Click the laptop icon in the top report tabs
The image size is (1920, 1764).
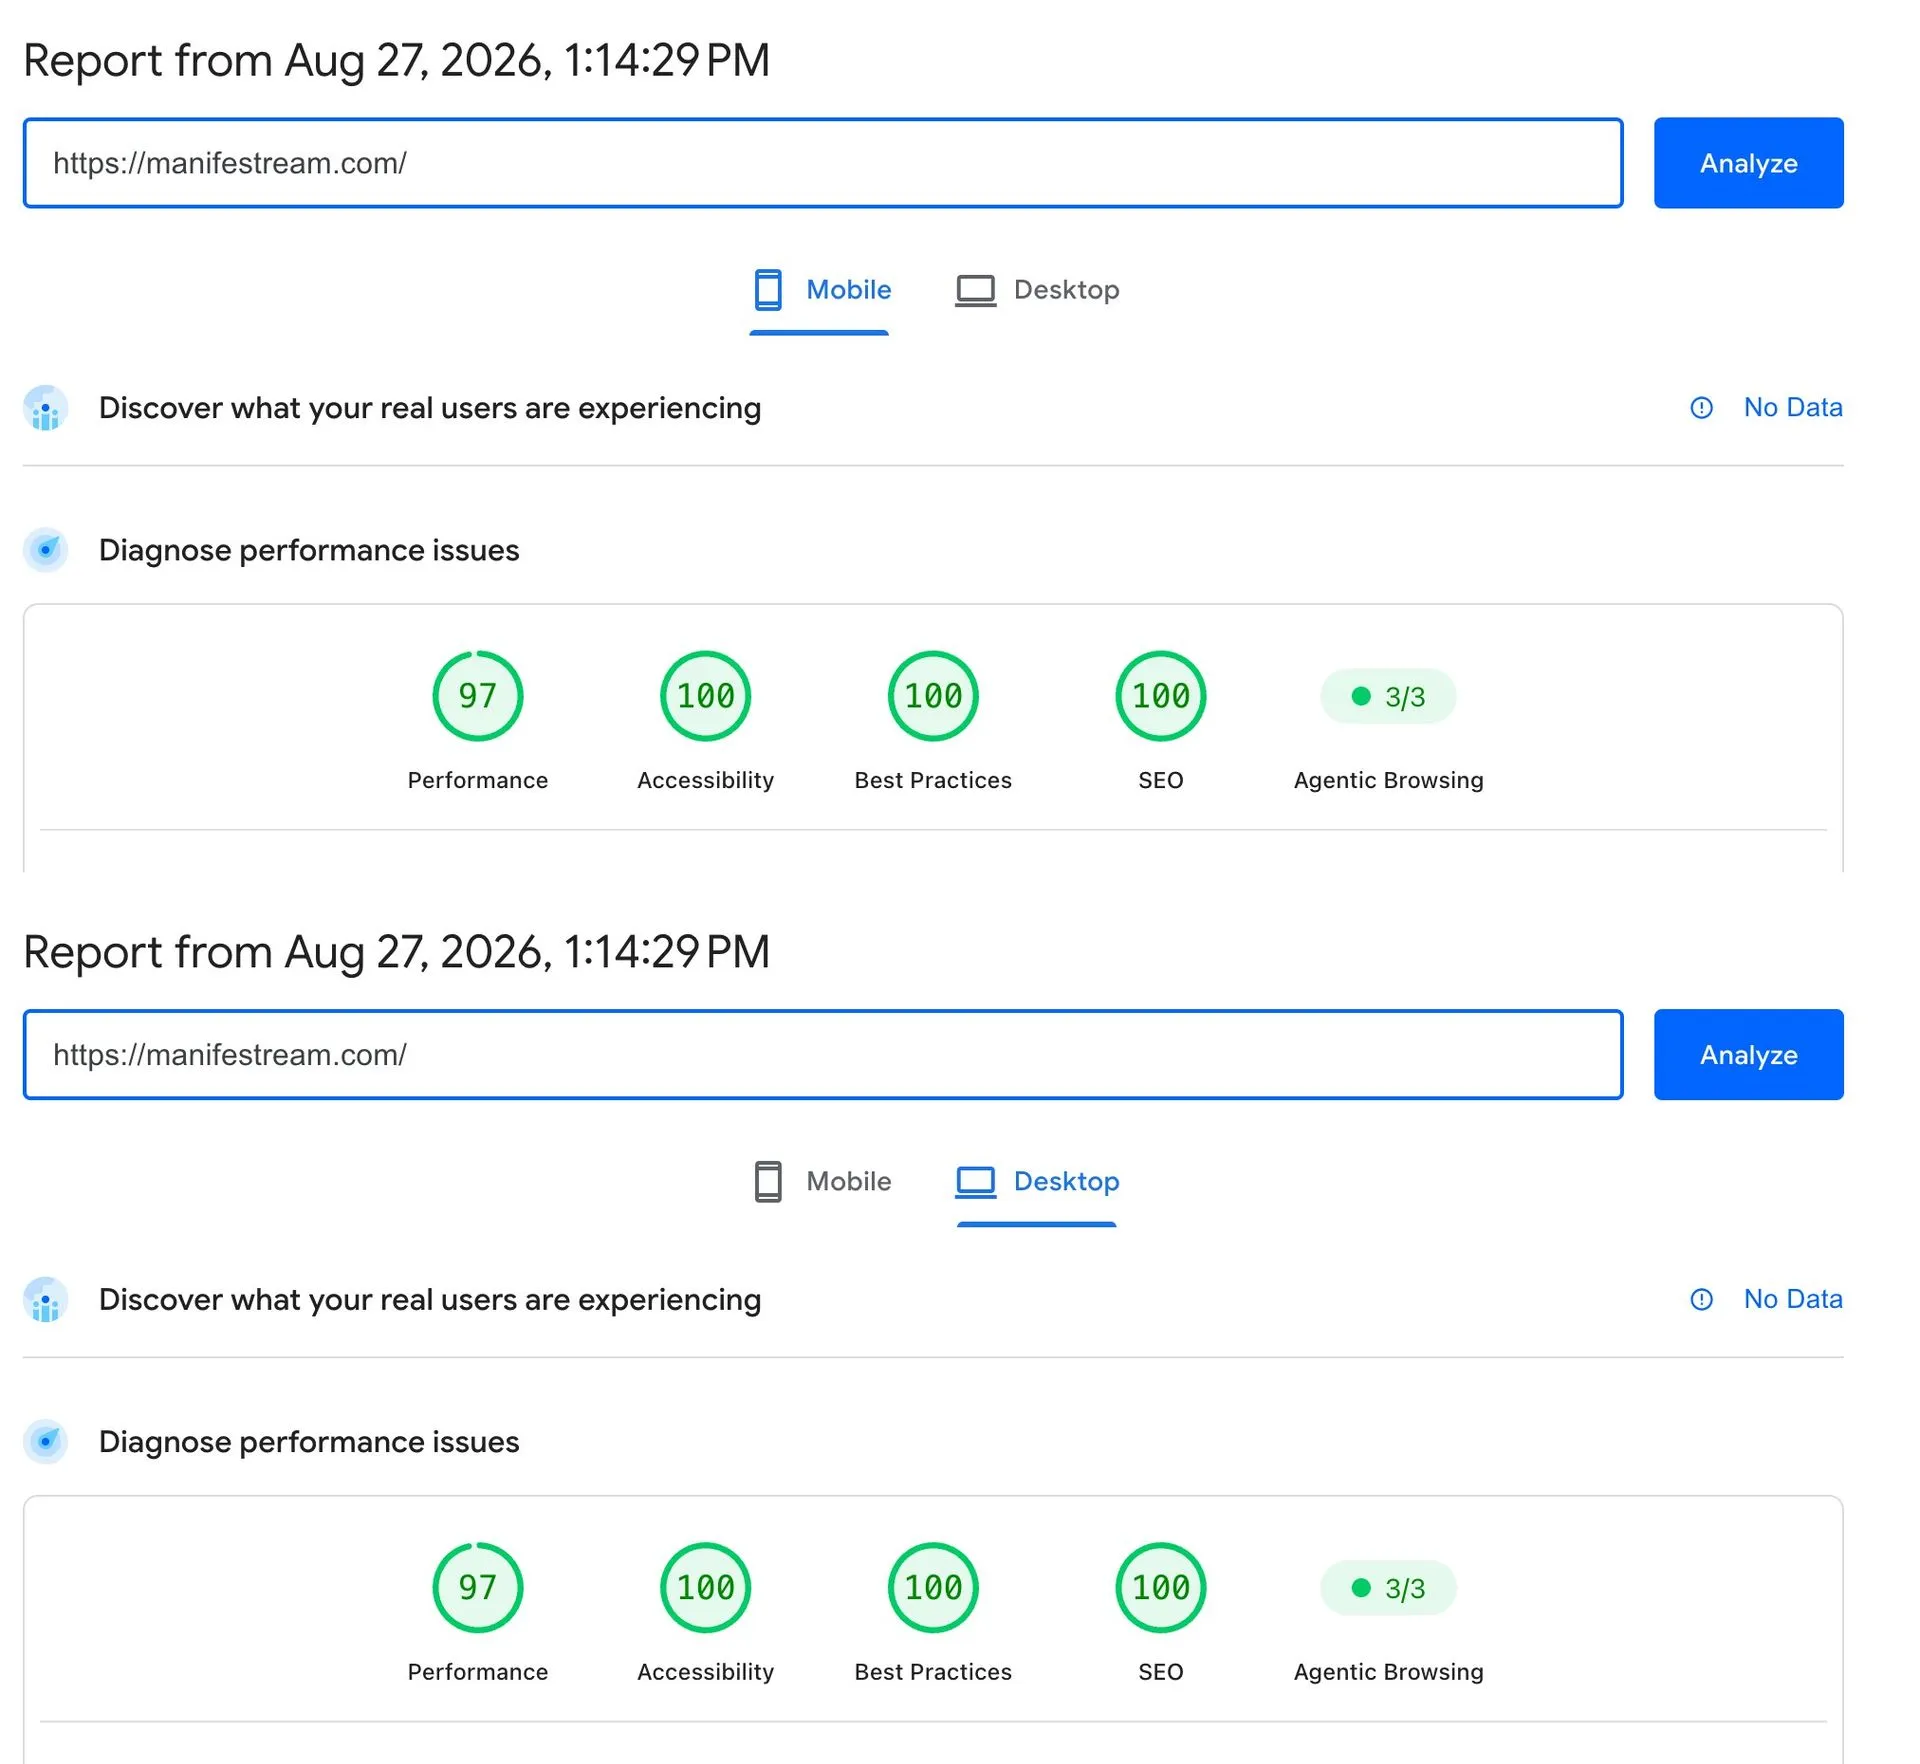point(975,291)
